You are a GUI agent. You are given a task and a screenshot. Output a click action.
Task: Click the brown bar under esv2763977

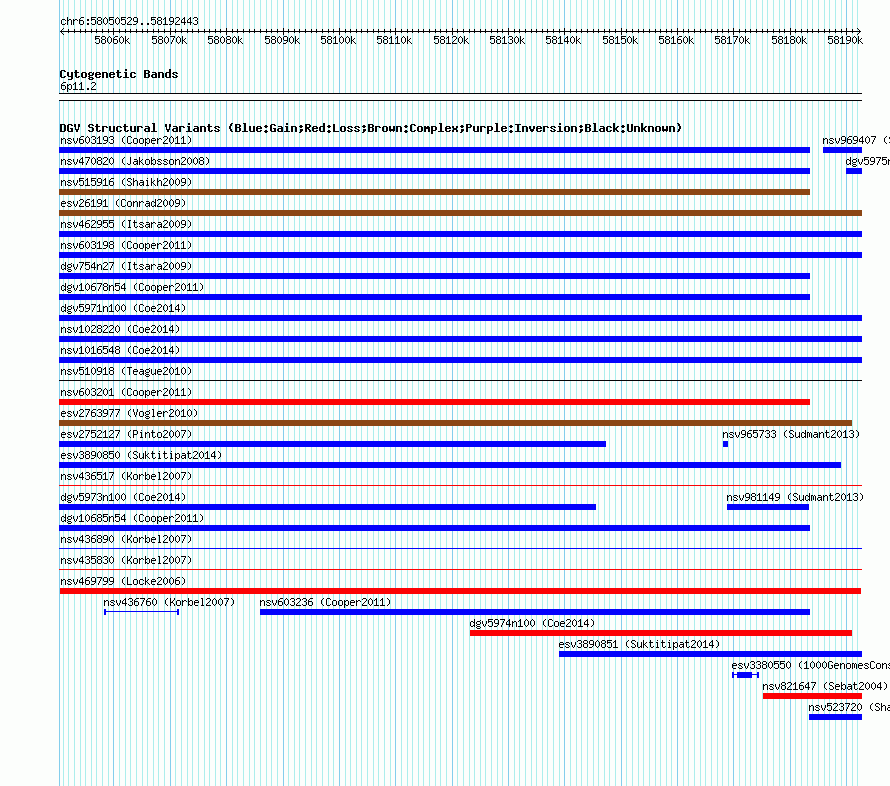[456, 423]
